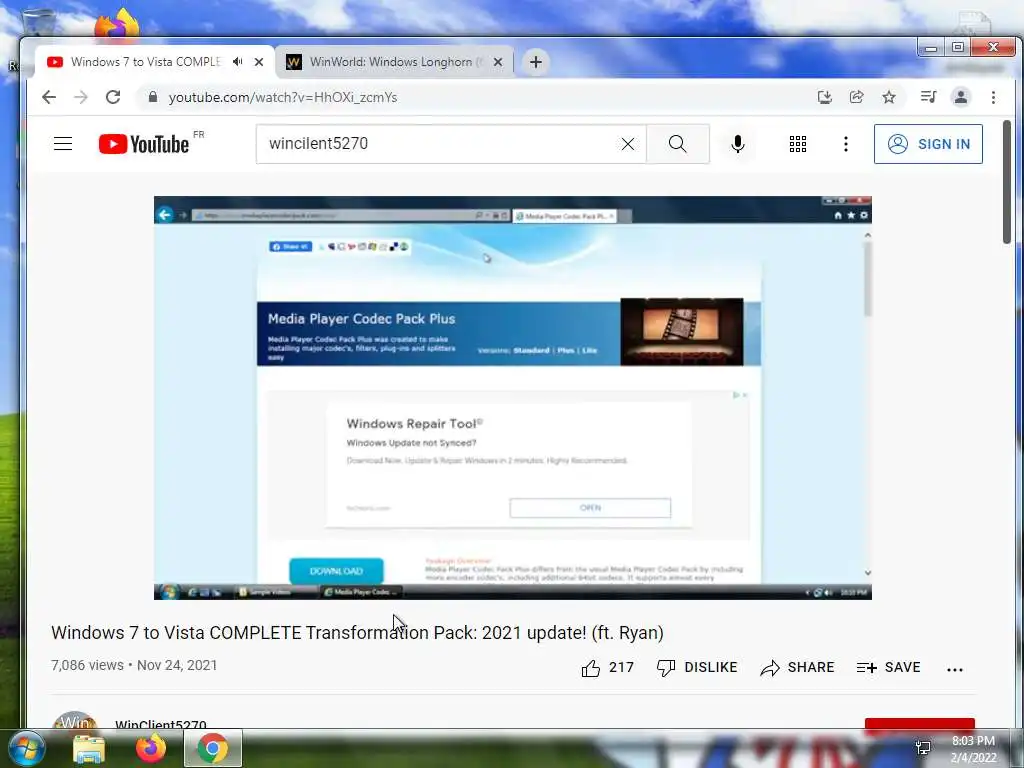Open the YouTube hamburger guide menu
The image size is (1024, 768).
pyautogui.click(x=63, y=144)
